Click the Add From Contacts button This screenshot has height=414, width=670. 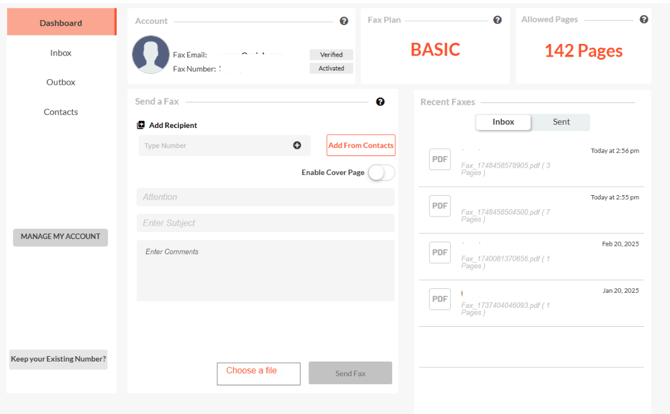click(361, 145)
